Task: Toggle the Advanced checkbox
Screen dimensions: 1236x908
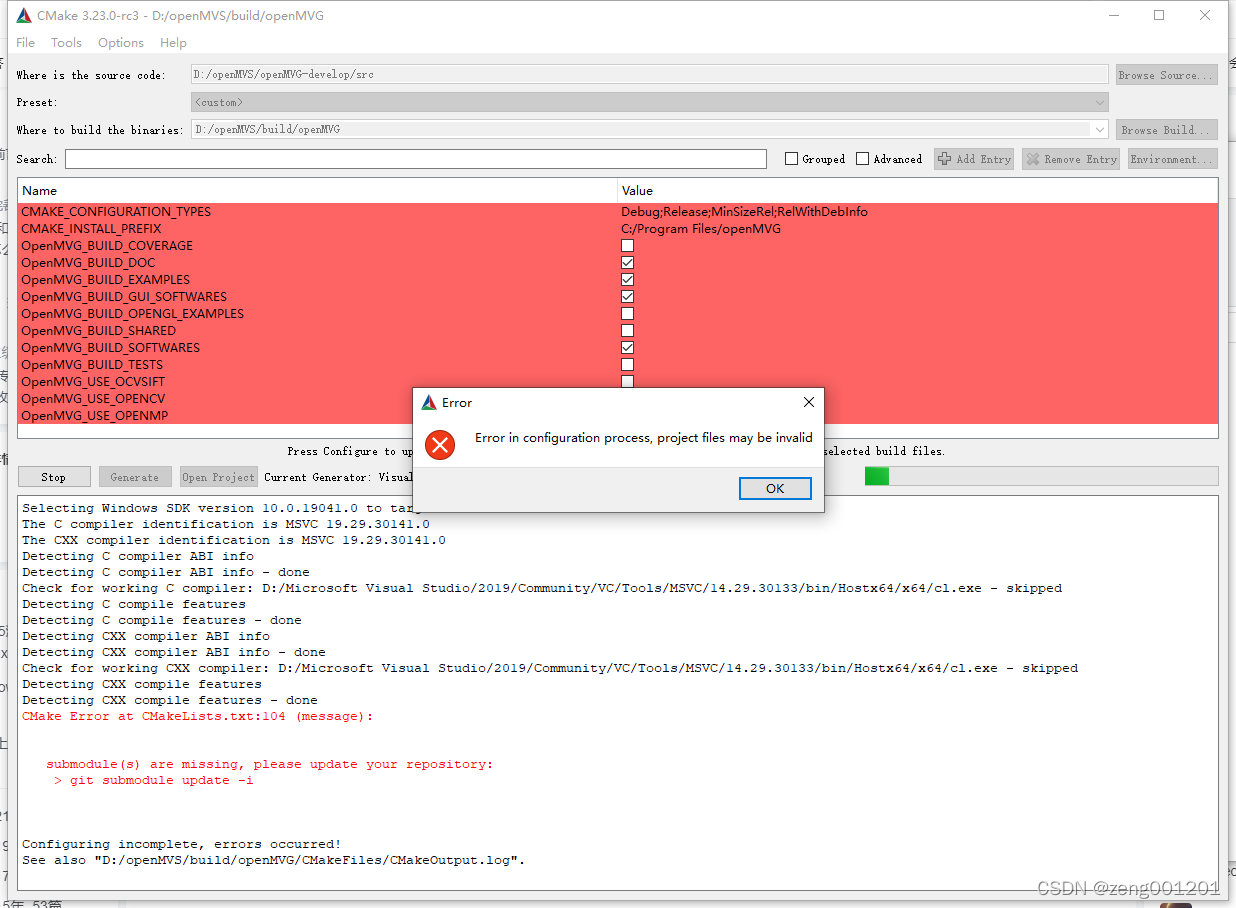Action: [862, 159]
